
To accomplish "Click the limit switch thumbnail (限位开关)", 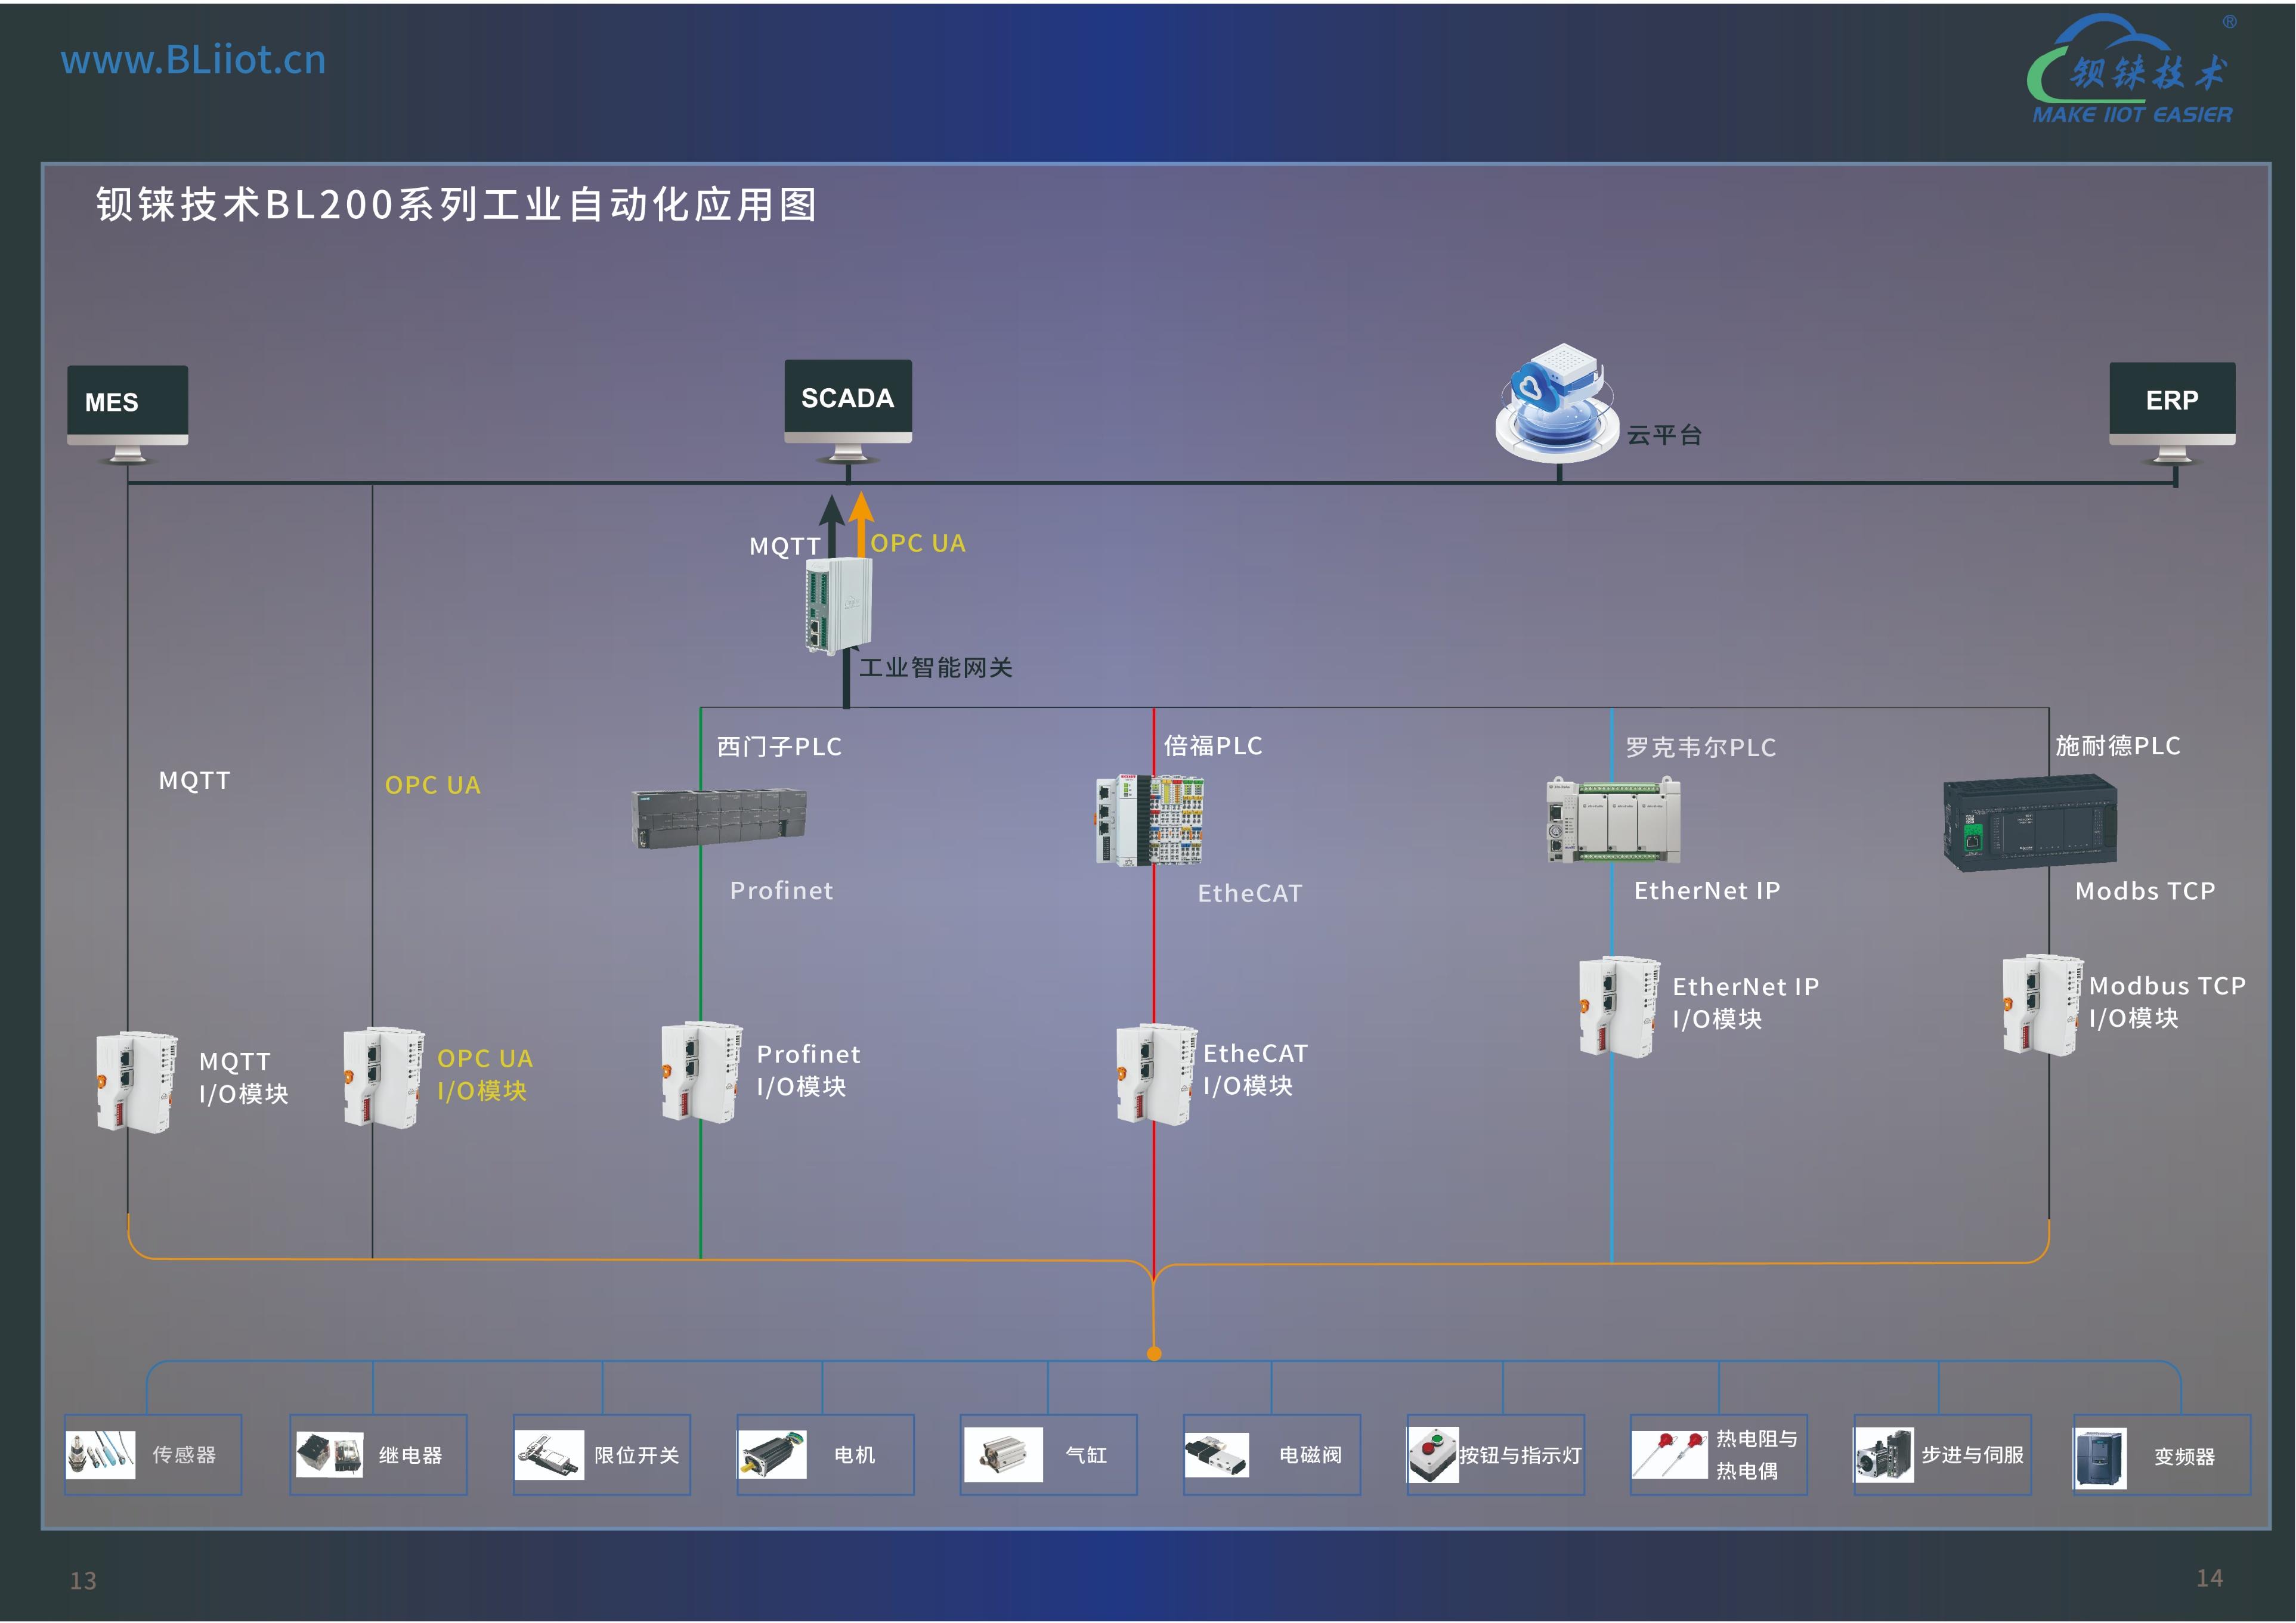I will point(549,1455).
